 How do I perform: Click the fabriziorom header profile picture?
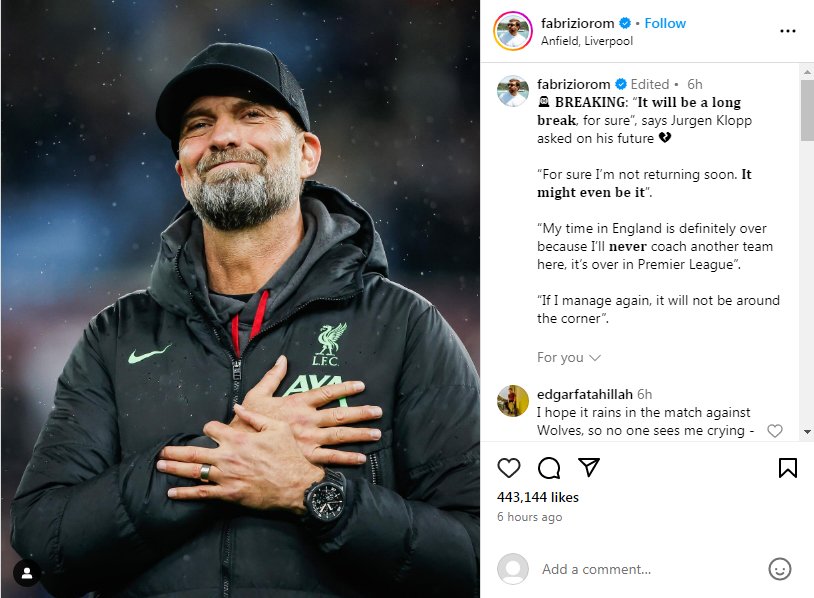(513, 31)
